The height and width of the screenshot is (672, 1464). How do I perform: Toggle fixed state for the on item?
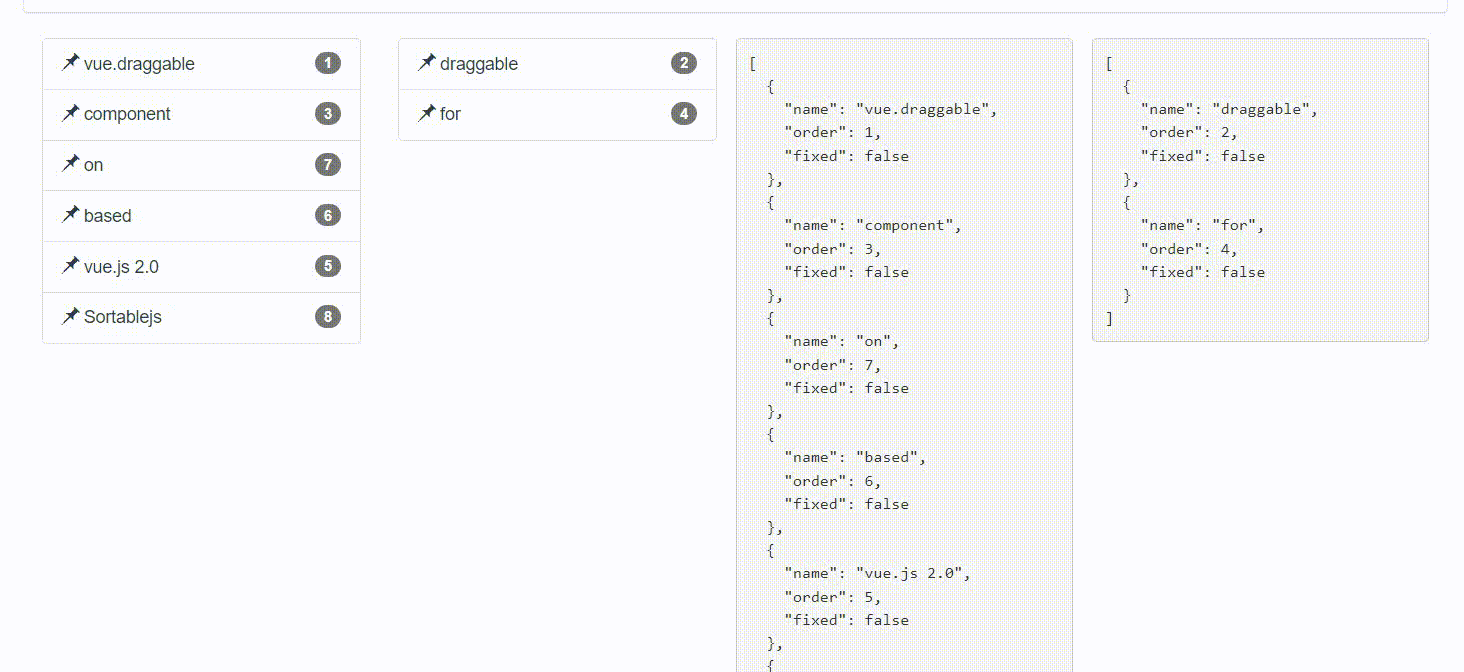pos(69,164)
